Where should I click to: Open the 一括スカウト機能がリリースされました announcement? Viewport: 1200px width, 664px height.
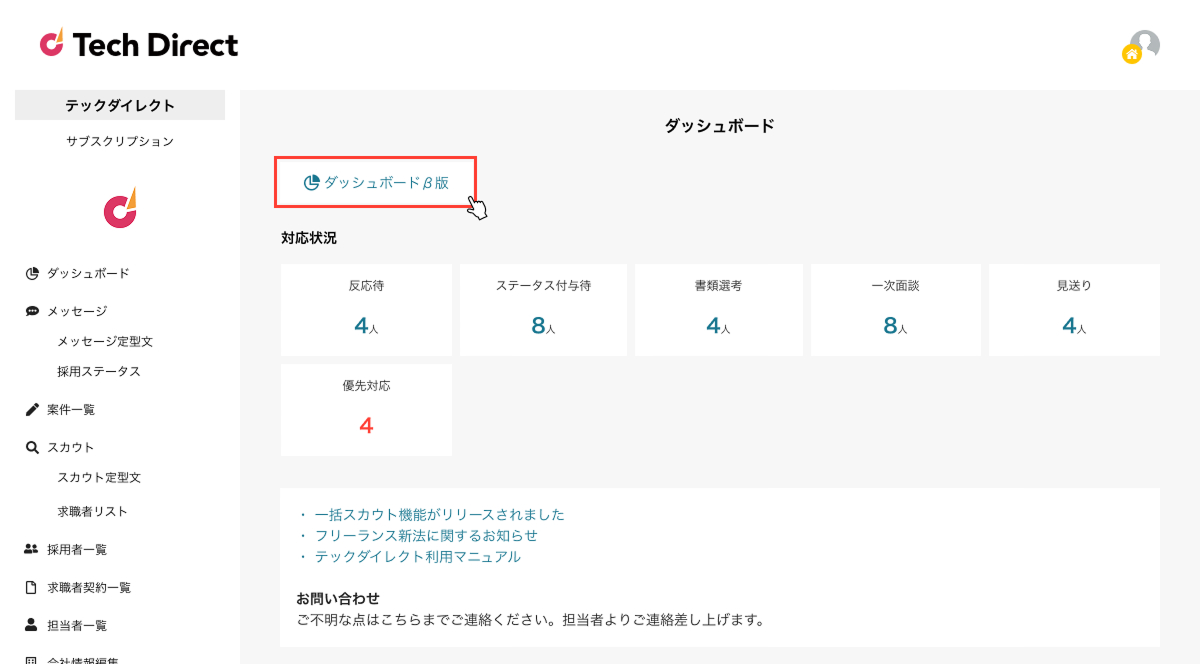pos(439,515)
